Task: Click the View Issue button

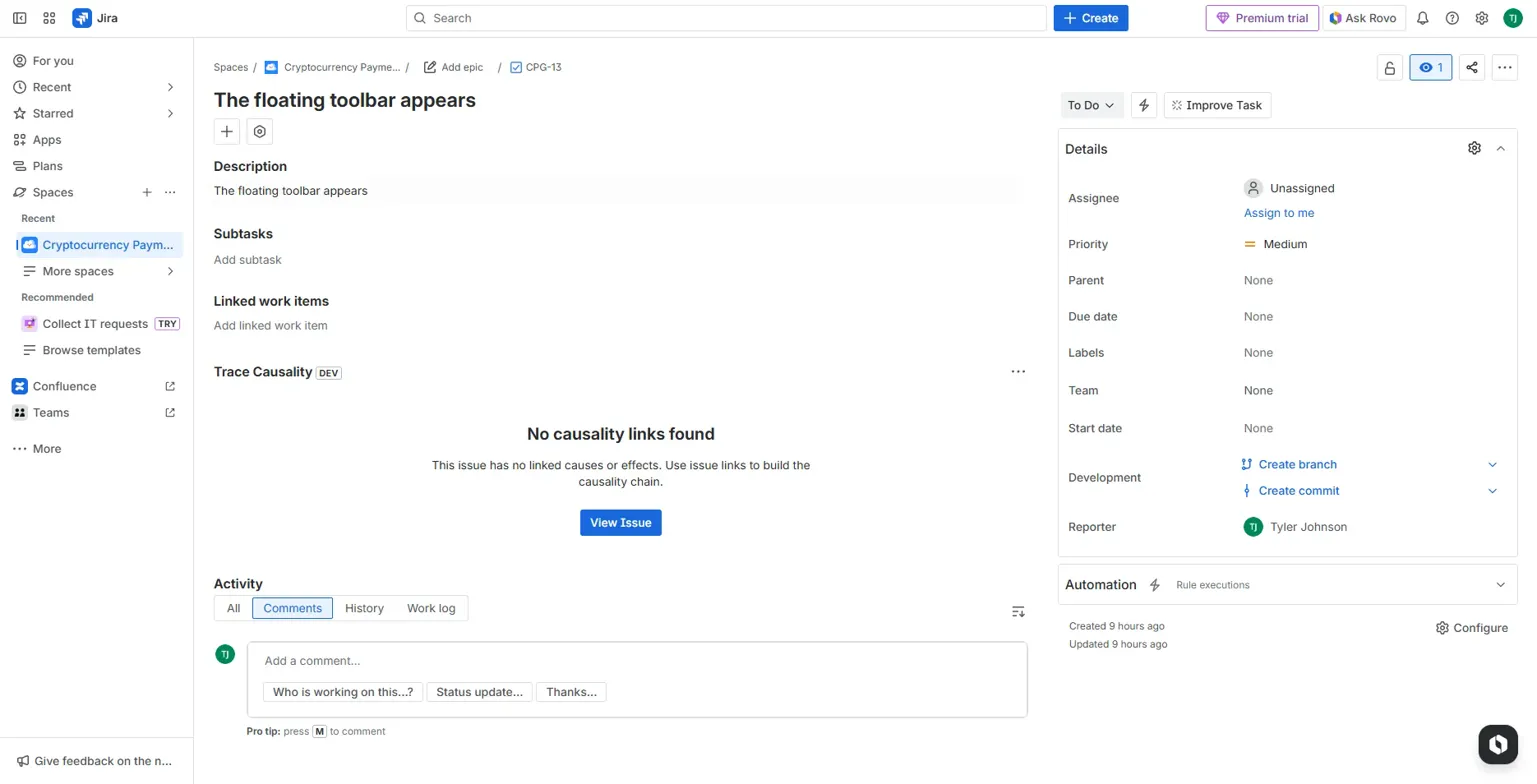Action: coord(620,522)
